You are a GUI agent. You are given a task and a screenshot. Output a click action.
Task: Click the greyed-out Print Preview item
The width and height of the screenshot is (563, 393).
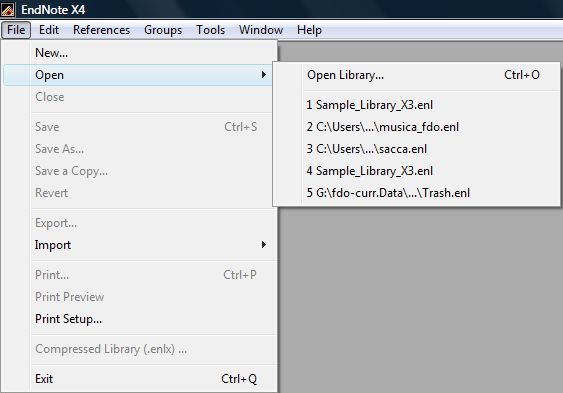pyautogui.click(x=140, y=297)
